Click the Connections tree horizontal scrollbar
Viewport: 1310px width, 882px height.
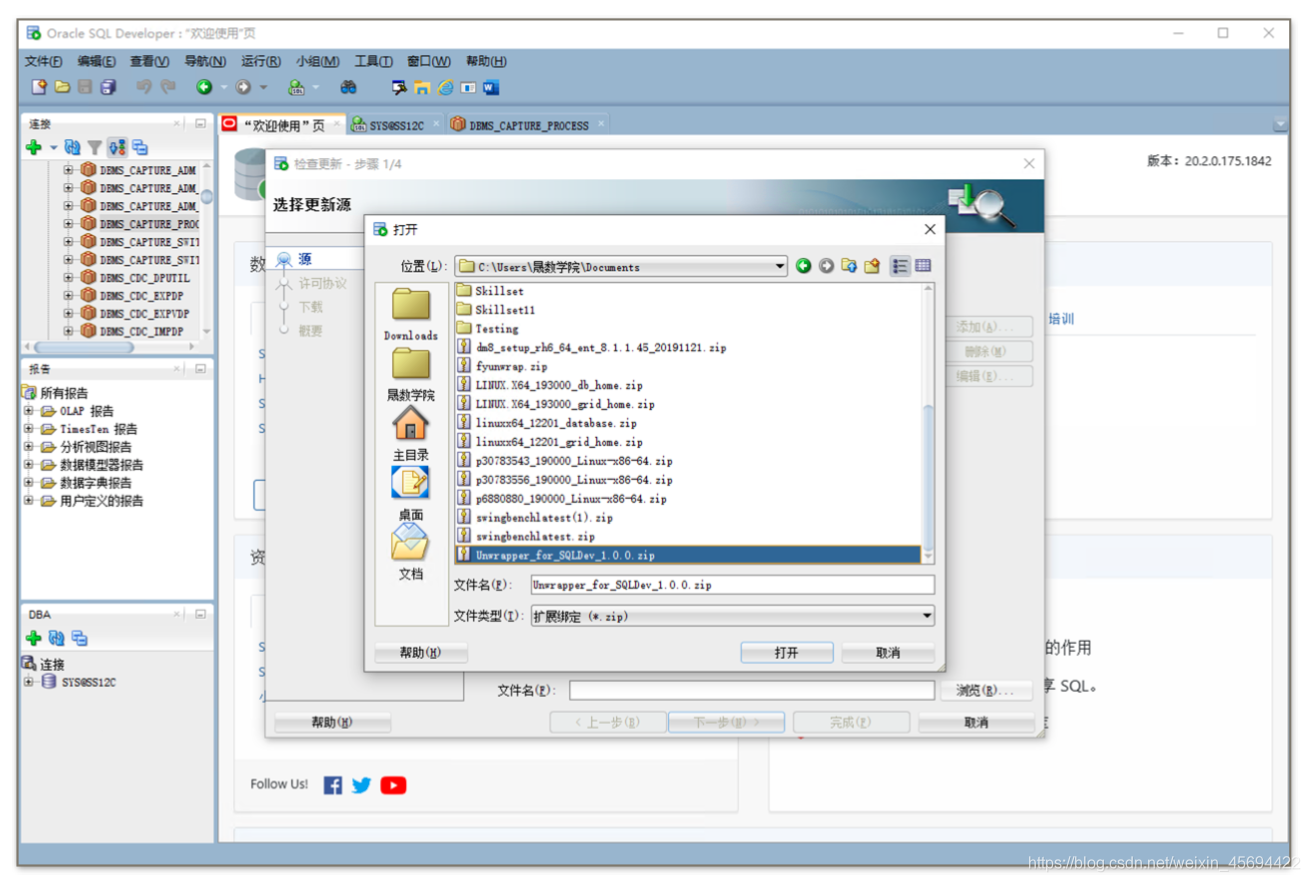(84, 347)
